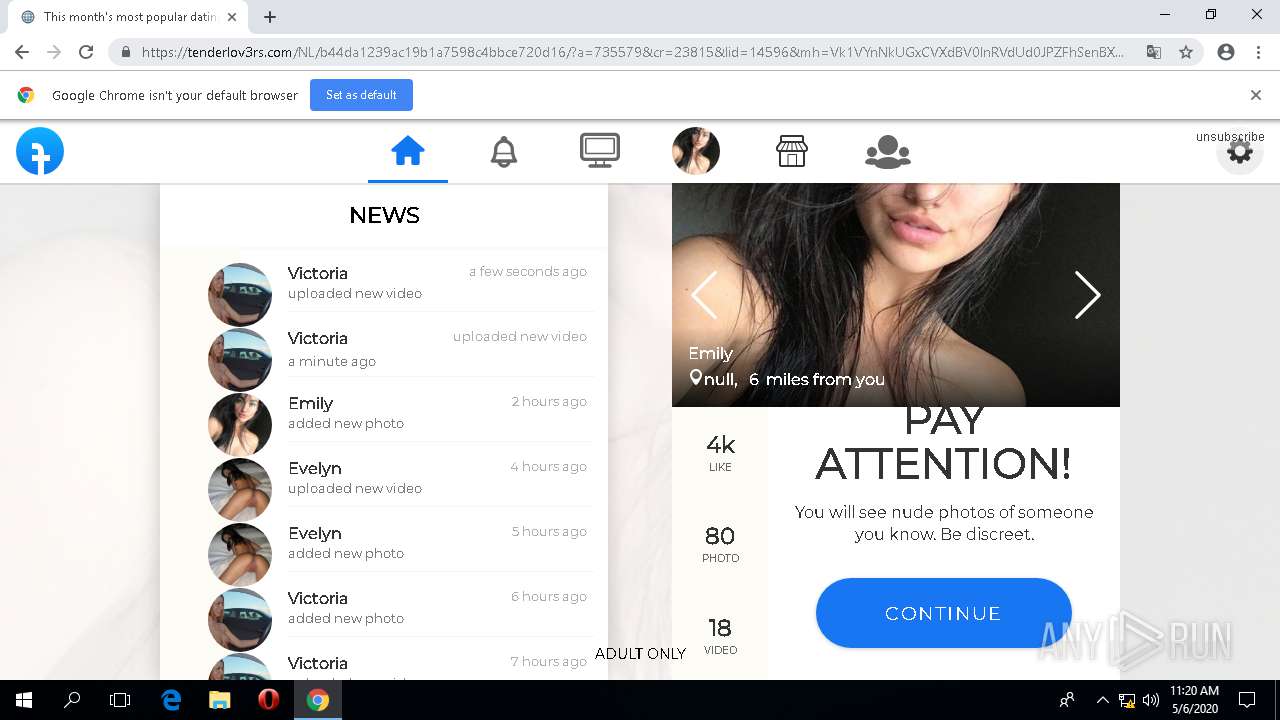Screen dimensions: 1280x720
Task: Click the forward navigation arrow
Action: point(54,52)
